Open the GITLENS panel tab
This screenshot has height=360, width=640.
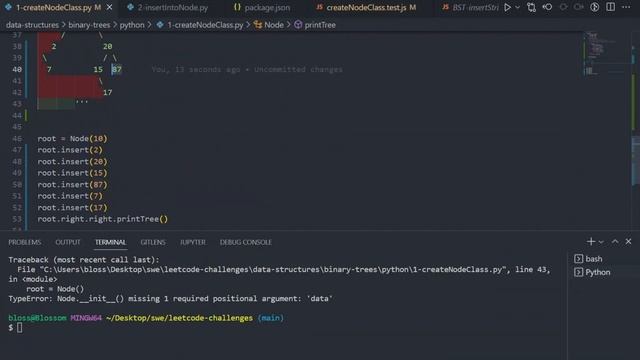point(153,242)
